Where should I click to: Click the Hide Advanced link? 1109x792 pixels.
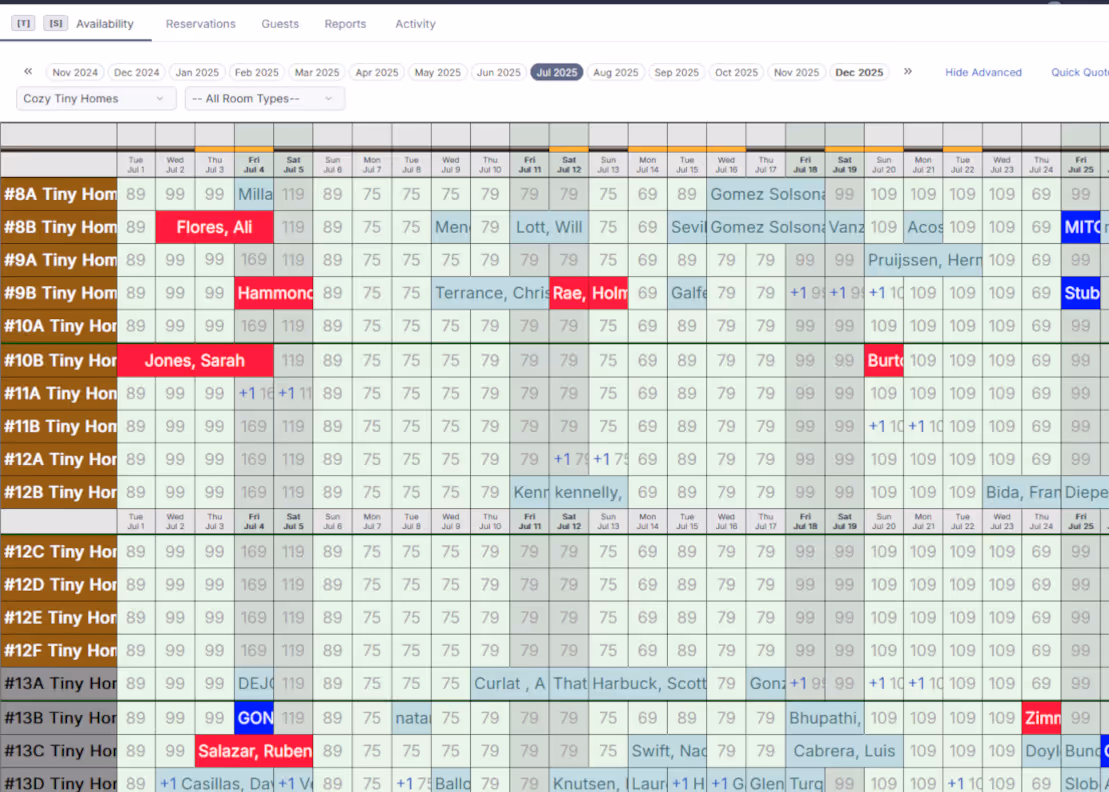point(983,72)
